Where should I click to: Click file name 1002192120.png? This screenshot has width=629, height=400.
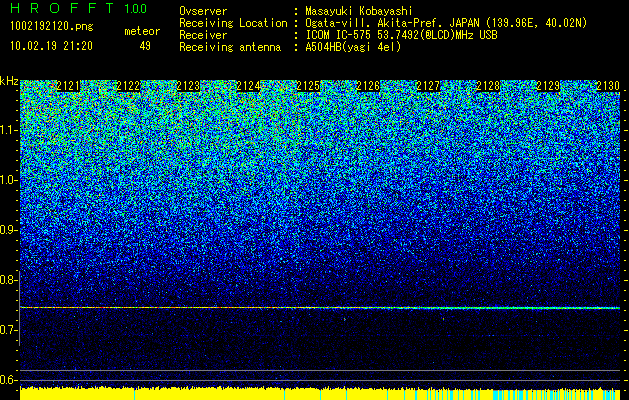pyautogui.click(x=52, y=27)
